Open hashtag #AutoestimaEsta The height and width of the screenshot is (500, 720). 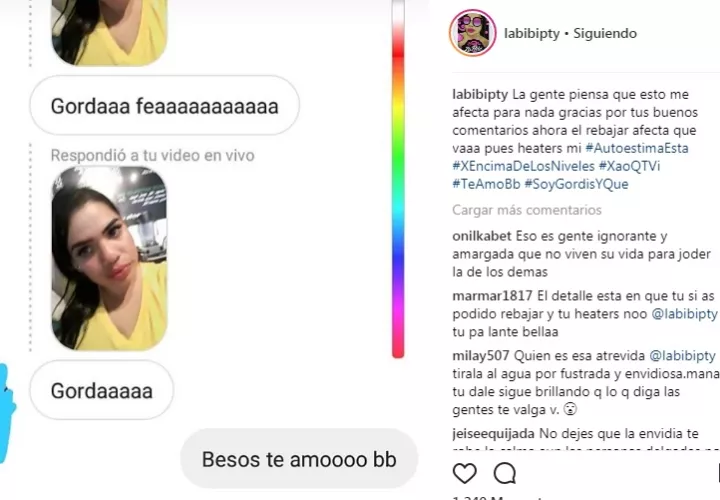(x=637, y=148)
